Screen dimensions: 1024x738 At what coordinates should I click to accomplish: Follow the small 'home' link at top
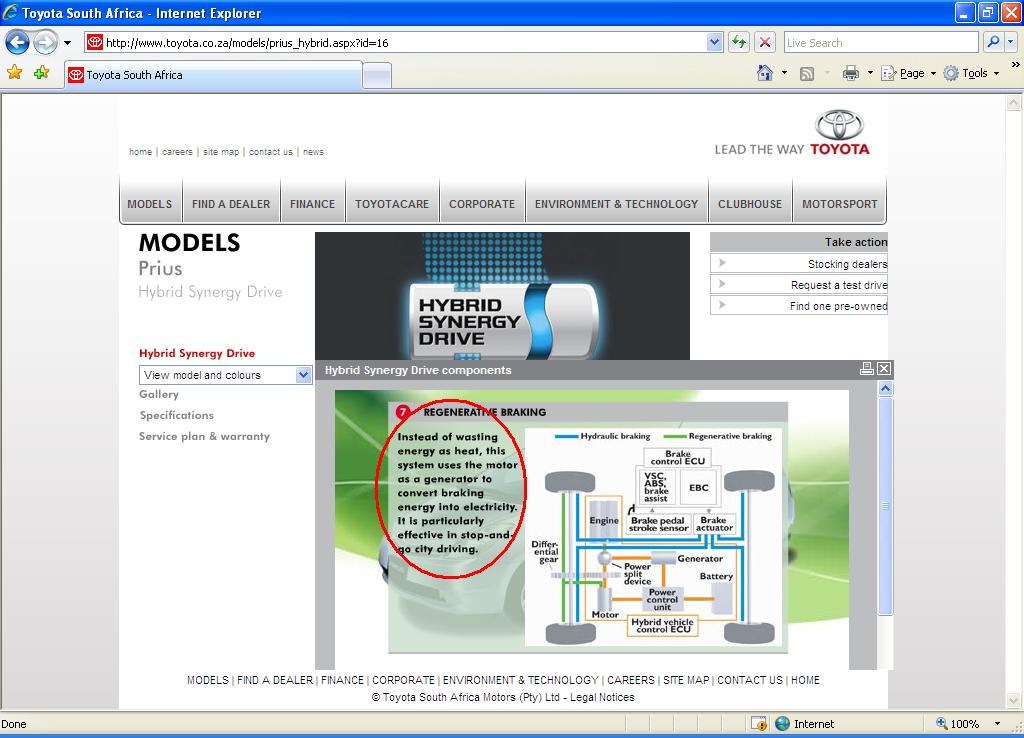point(140,152)
